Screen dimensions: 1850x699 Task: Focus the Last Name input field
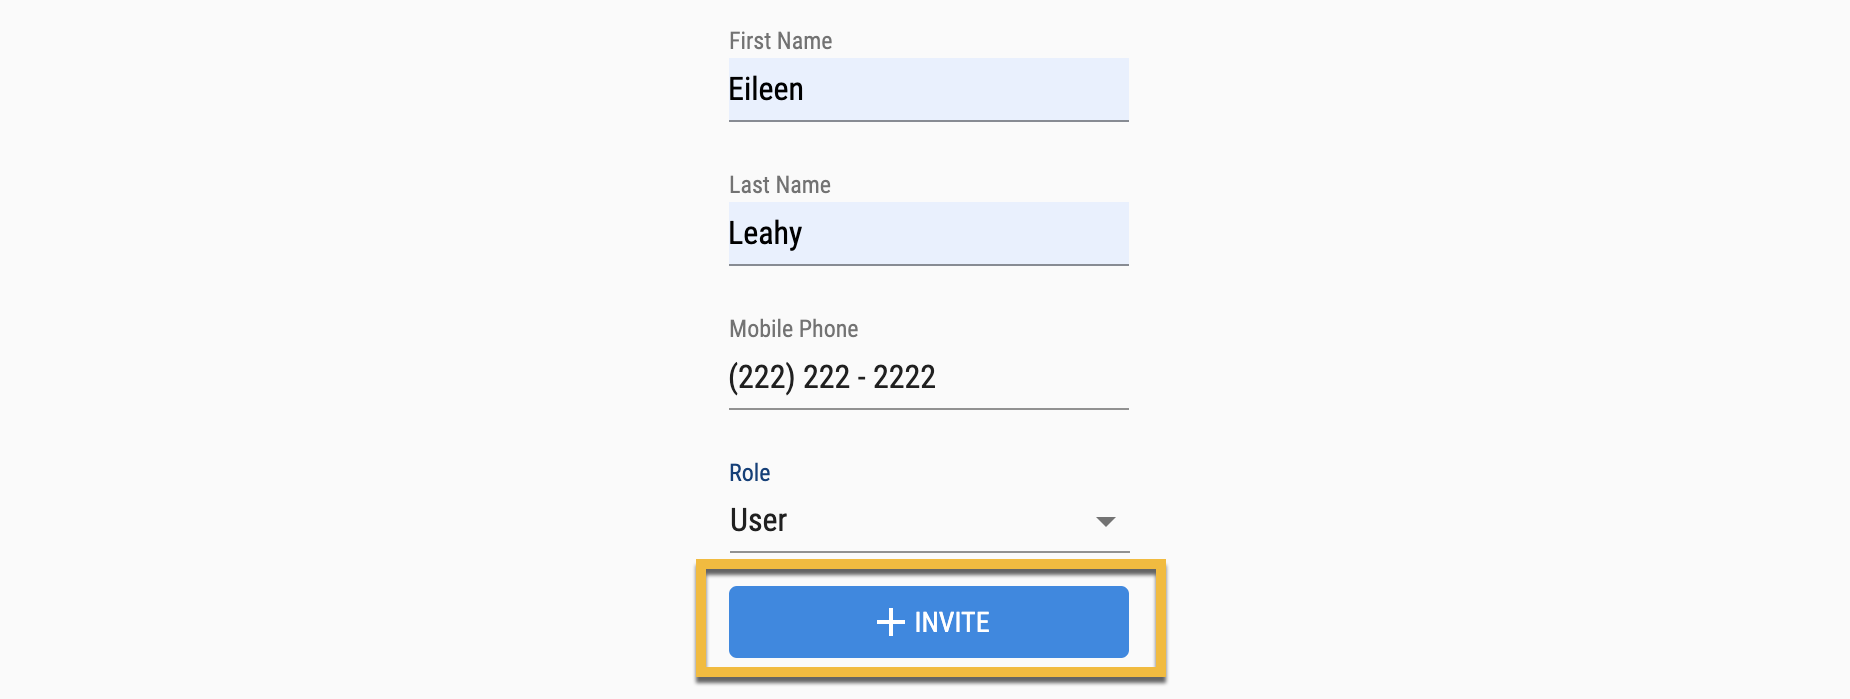929,234
